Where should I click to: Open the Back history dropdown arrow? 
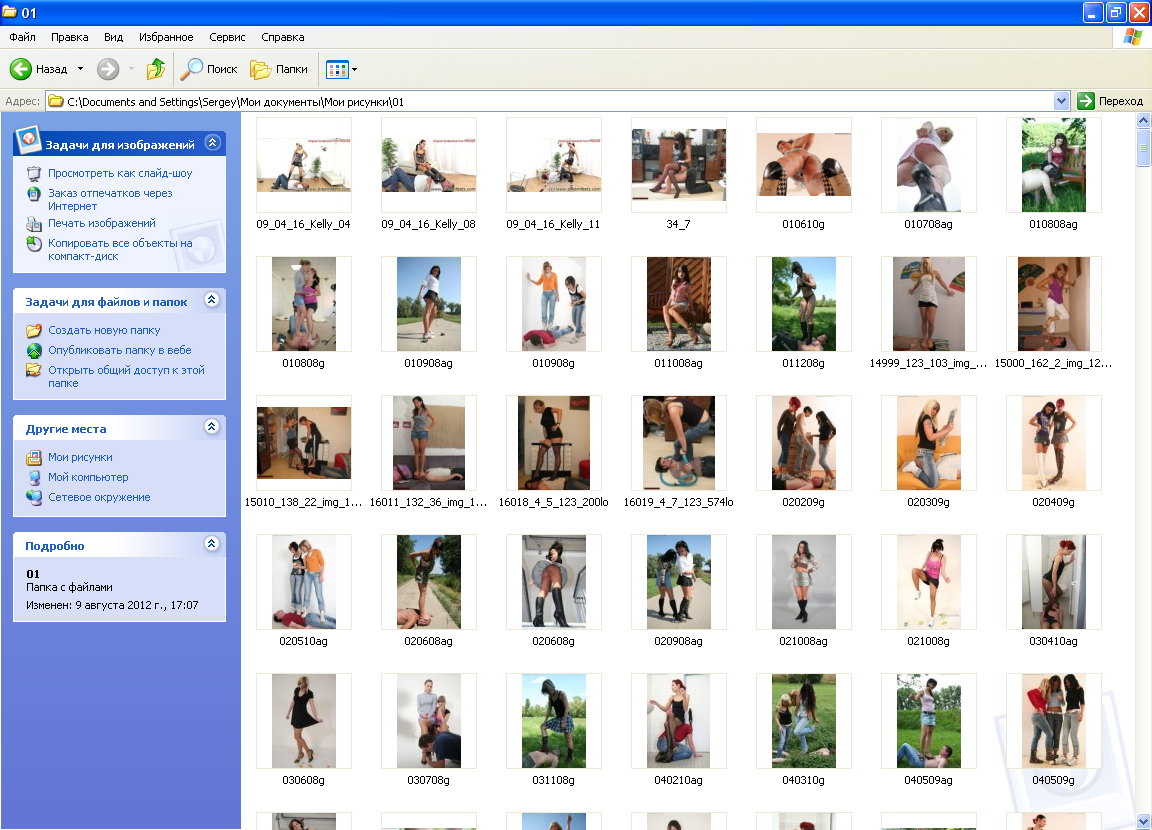[80, 69]
